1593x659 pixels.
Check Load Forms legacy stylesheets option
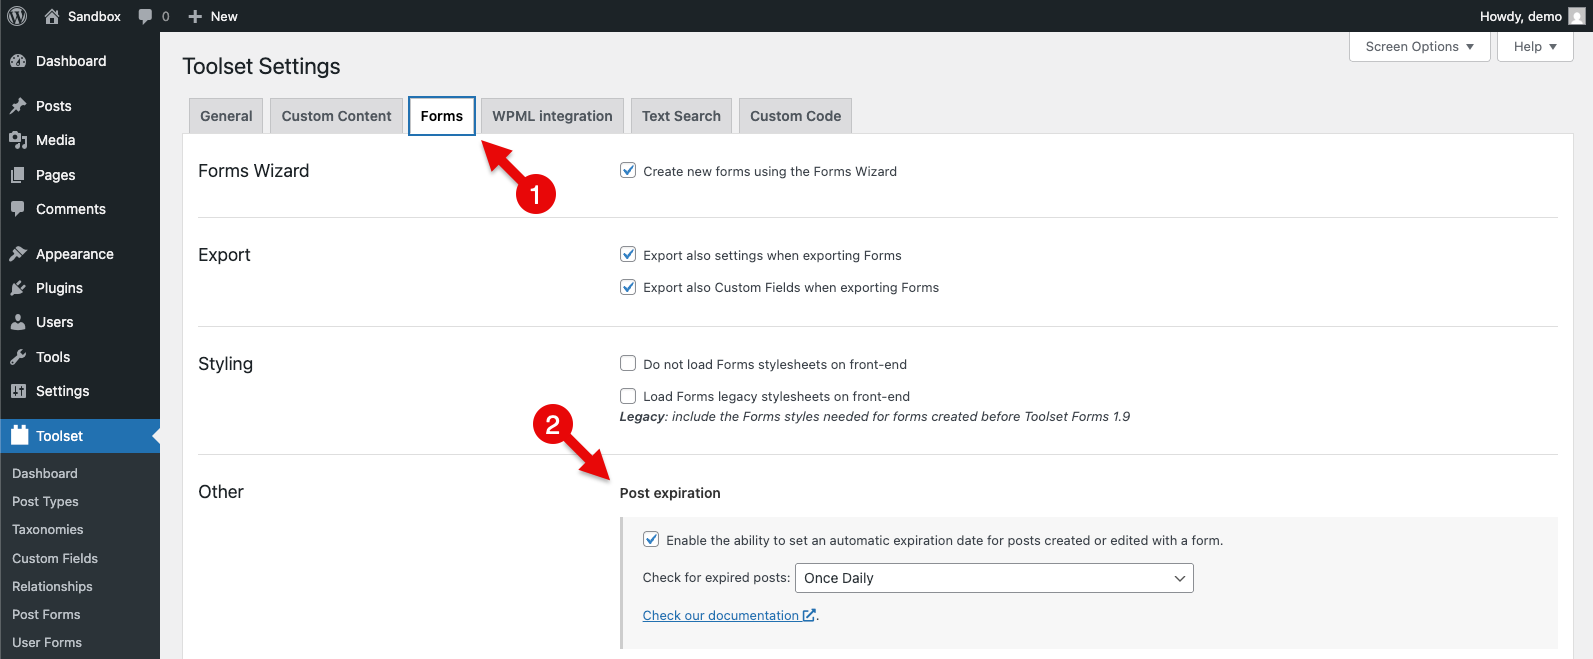[628, 395]
